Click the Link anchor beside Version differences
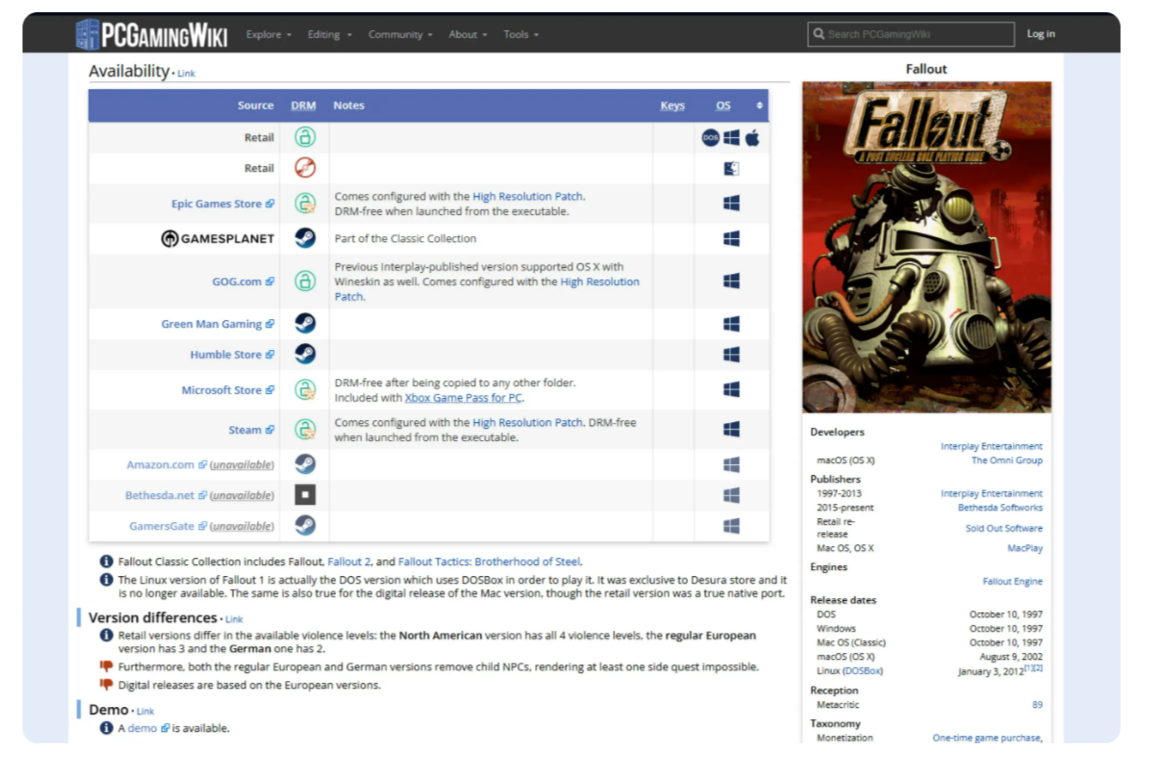Screen dimensions: 1164x773 (234, 619)
